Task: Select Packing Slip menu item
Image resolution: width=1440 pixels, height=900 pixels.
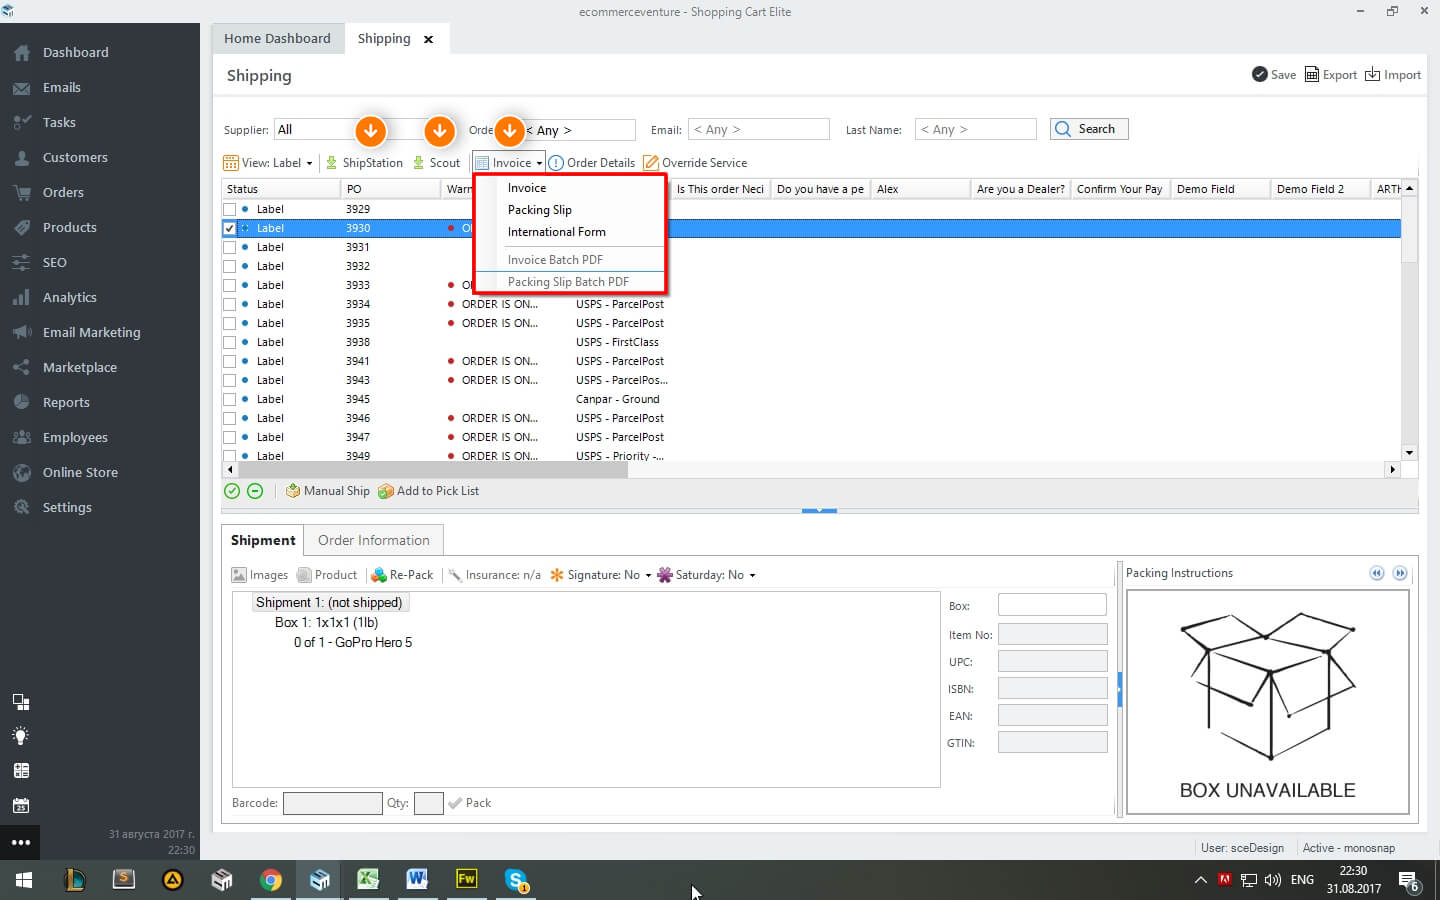Action: [540, 210]
